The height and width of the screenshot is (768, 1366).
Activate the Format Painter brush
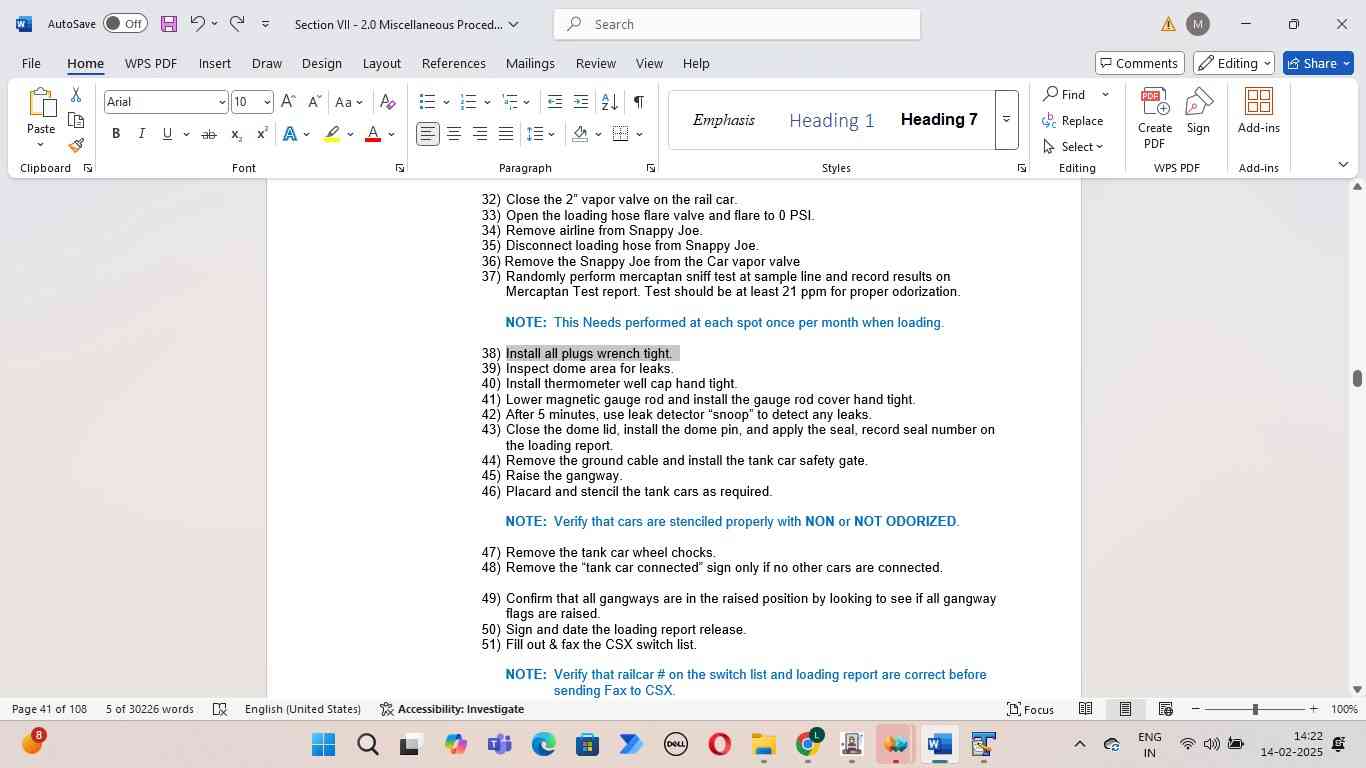pos(76,145)
